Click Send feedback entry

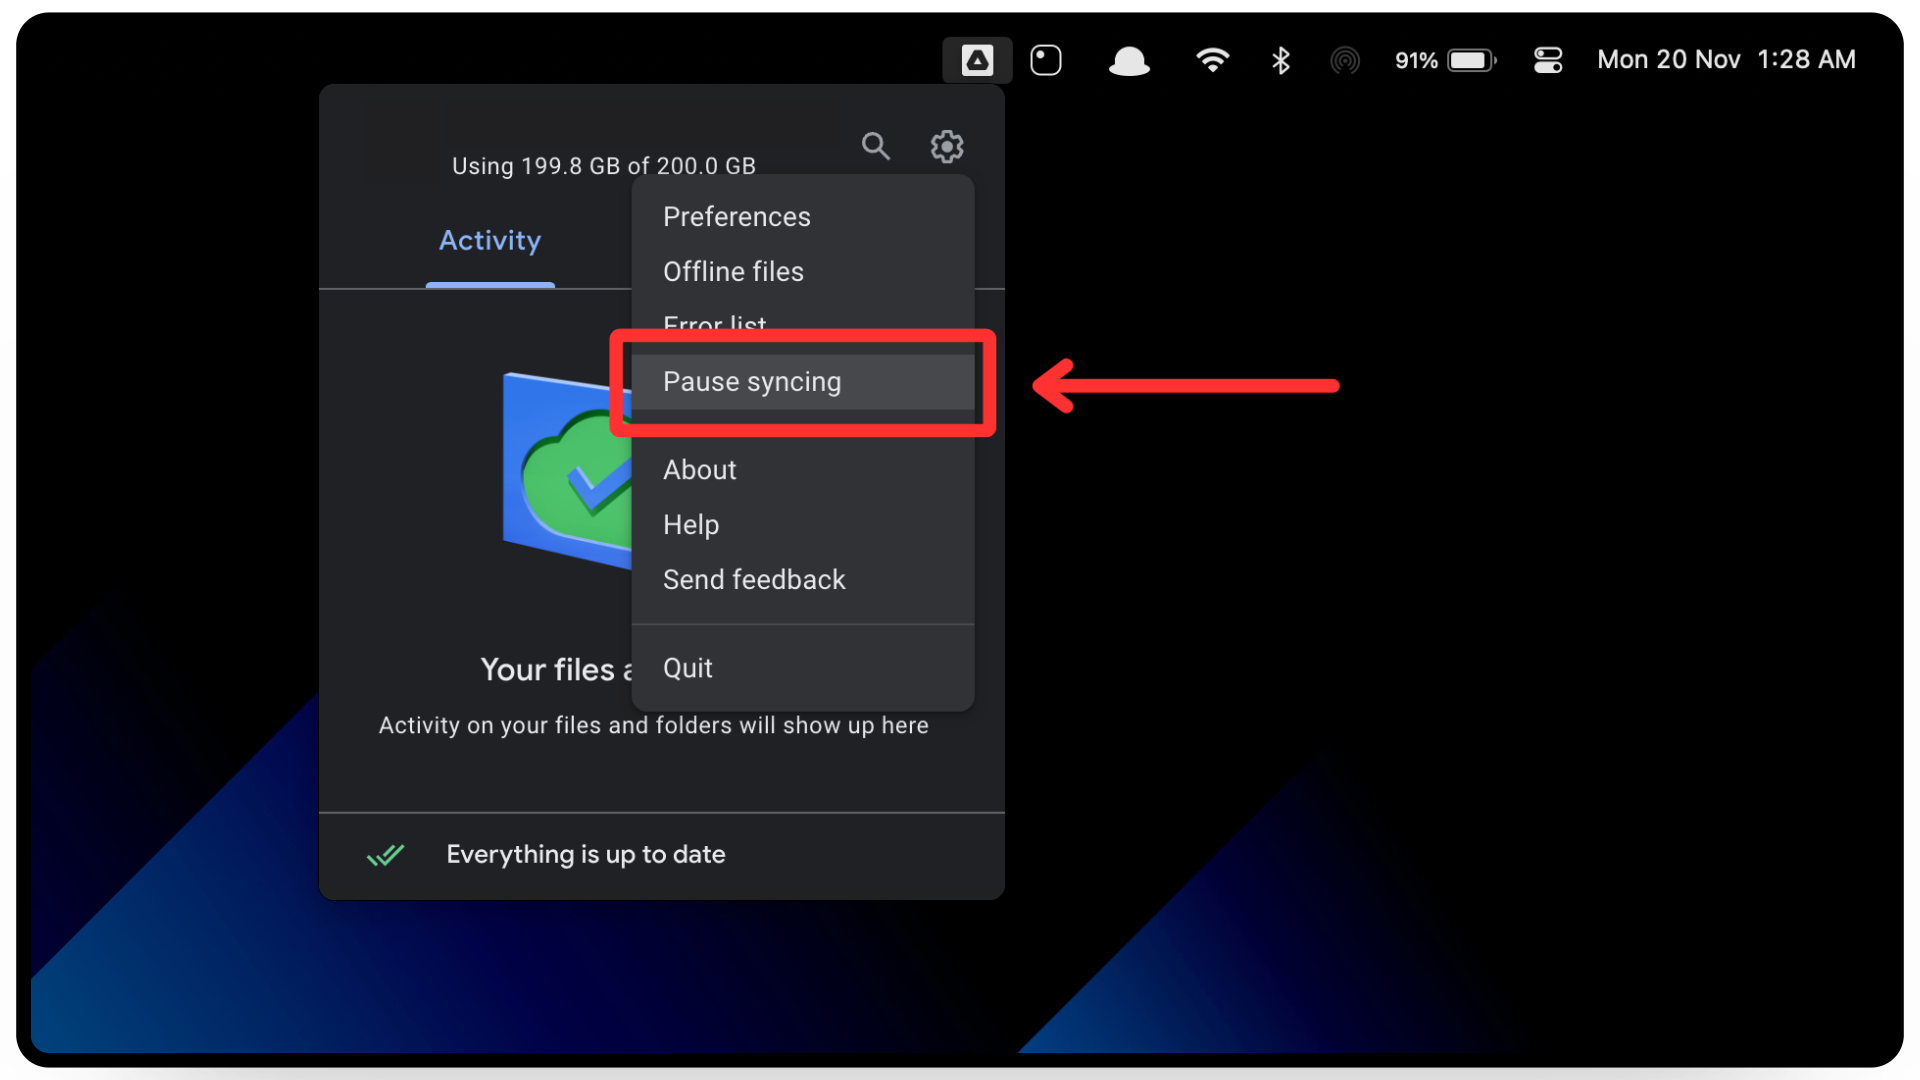pos(754,580)
